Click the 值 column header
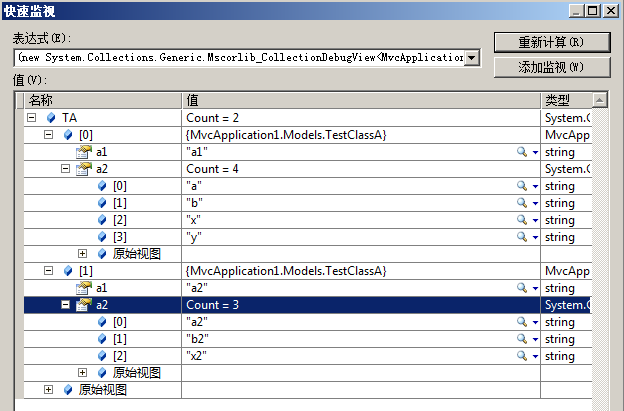624x411 pixels. click(360, 101)
